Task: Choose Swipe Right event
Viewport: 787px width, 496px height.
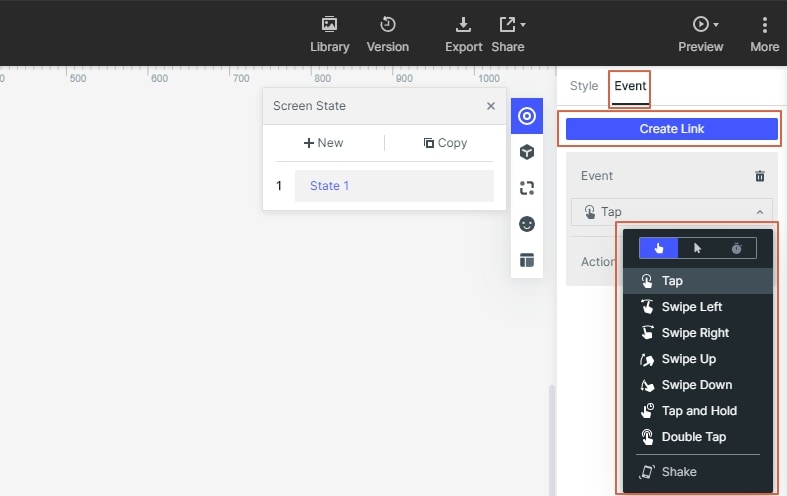Action: 698,333
